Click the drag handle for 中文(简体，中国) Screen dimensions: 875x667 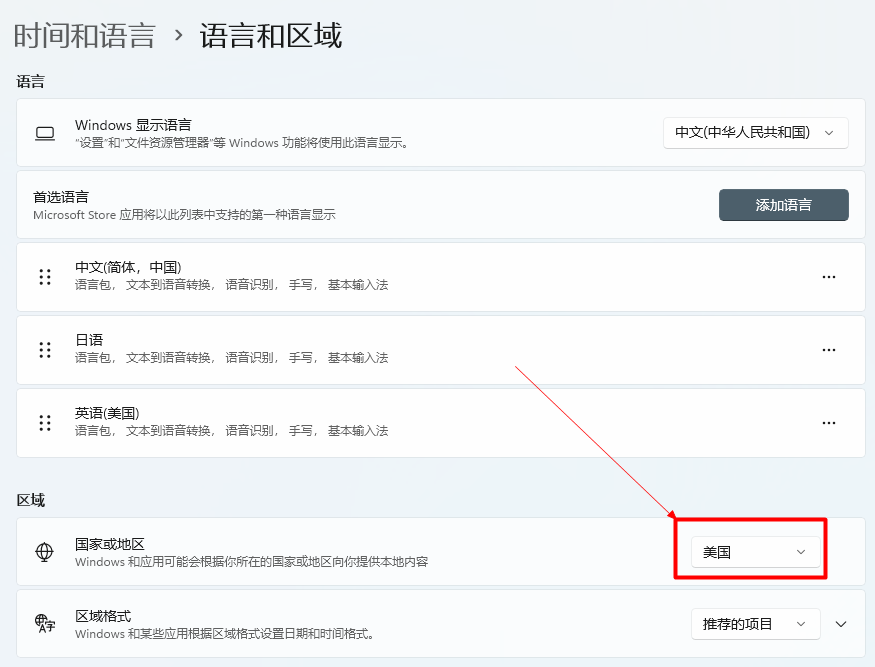[44, 277]
